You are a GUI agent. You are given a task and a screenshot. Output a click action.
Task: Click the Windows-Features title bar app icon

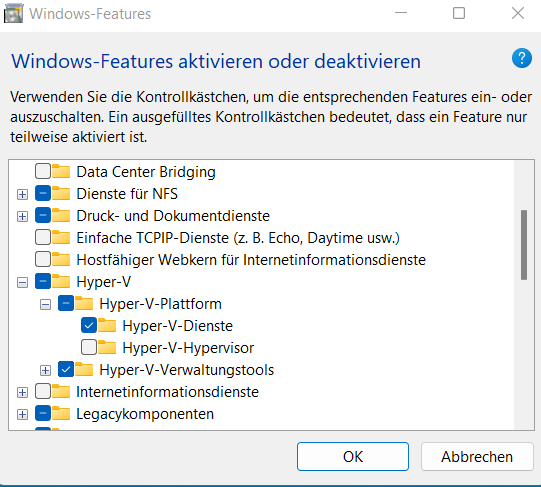tap(13, 13)
